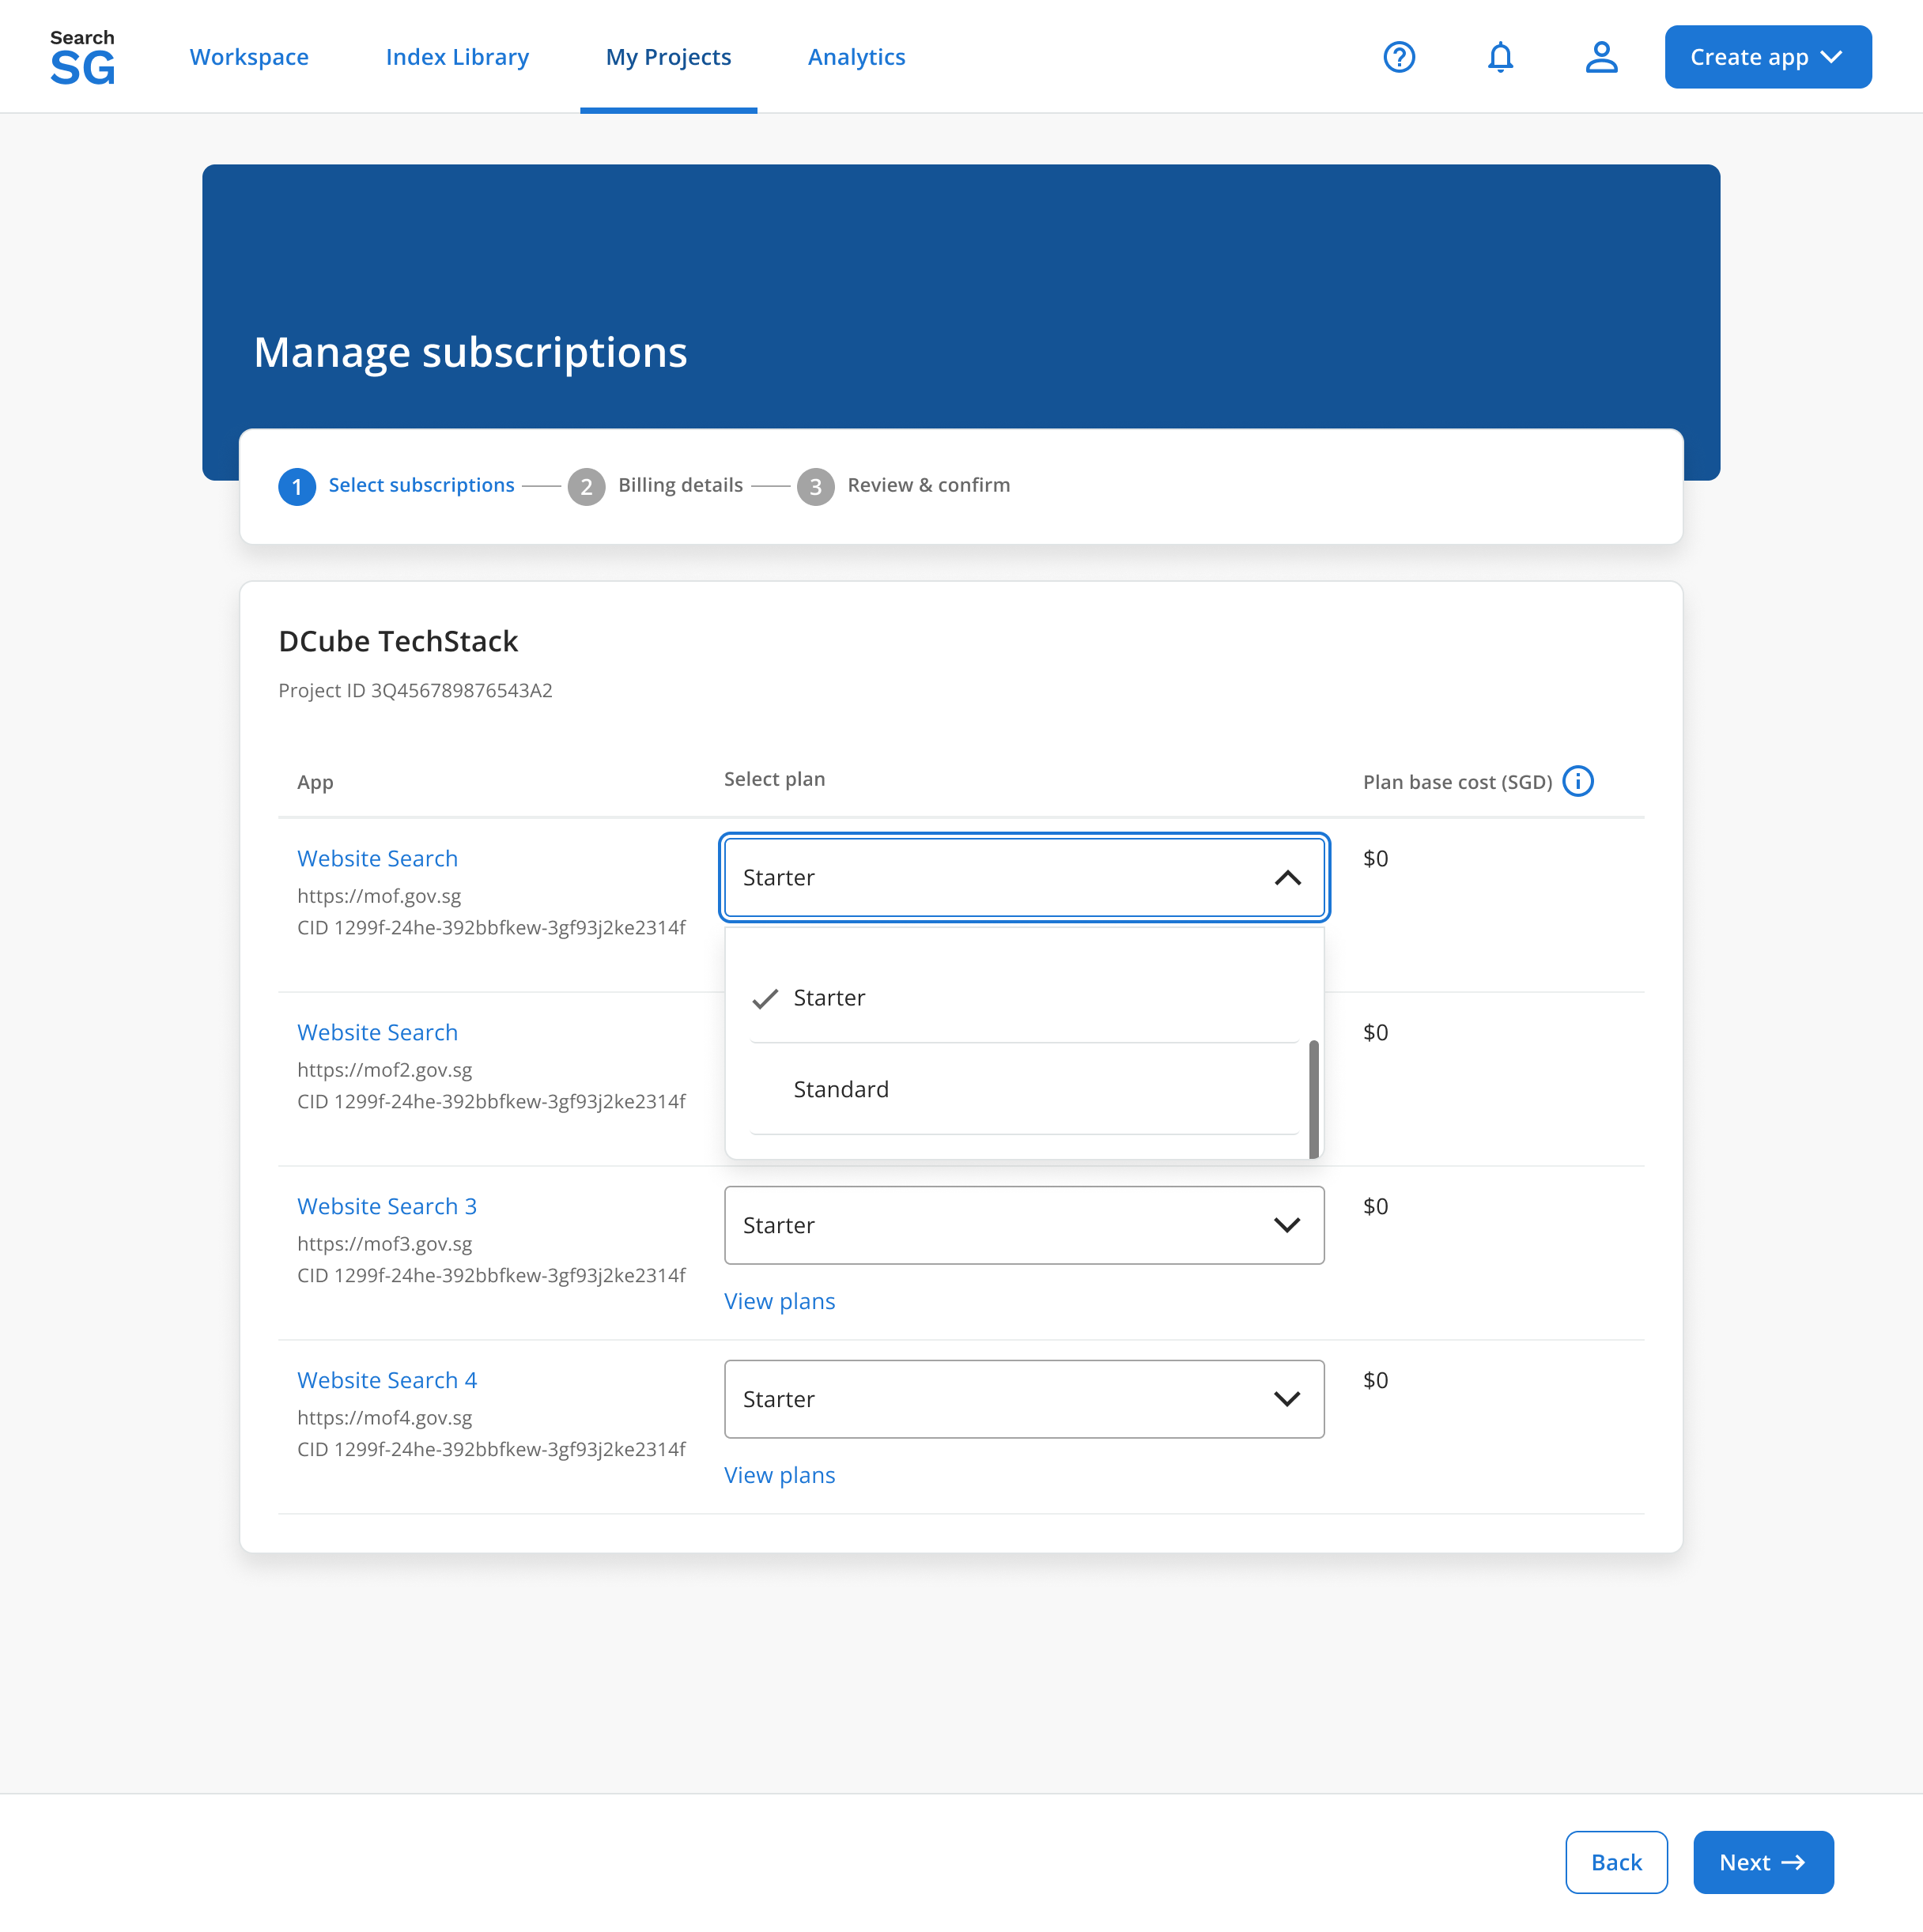Click the plan dropdown list scrollbar
The height and width of the screenshot is (1932, 1923).
(1313, 1098)
